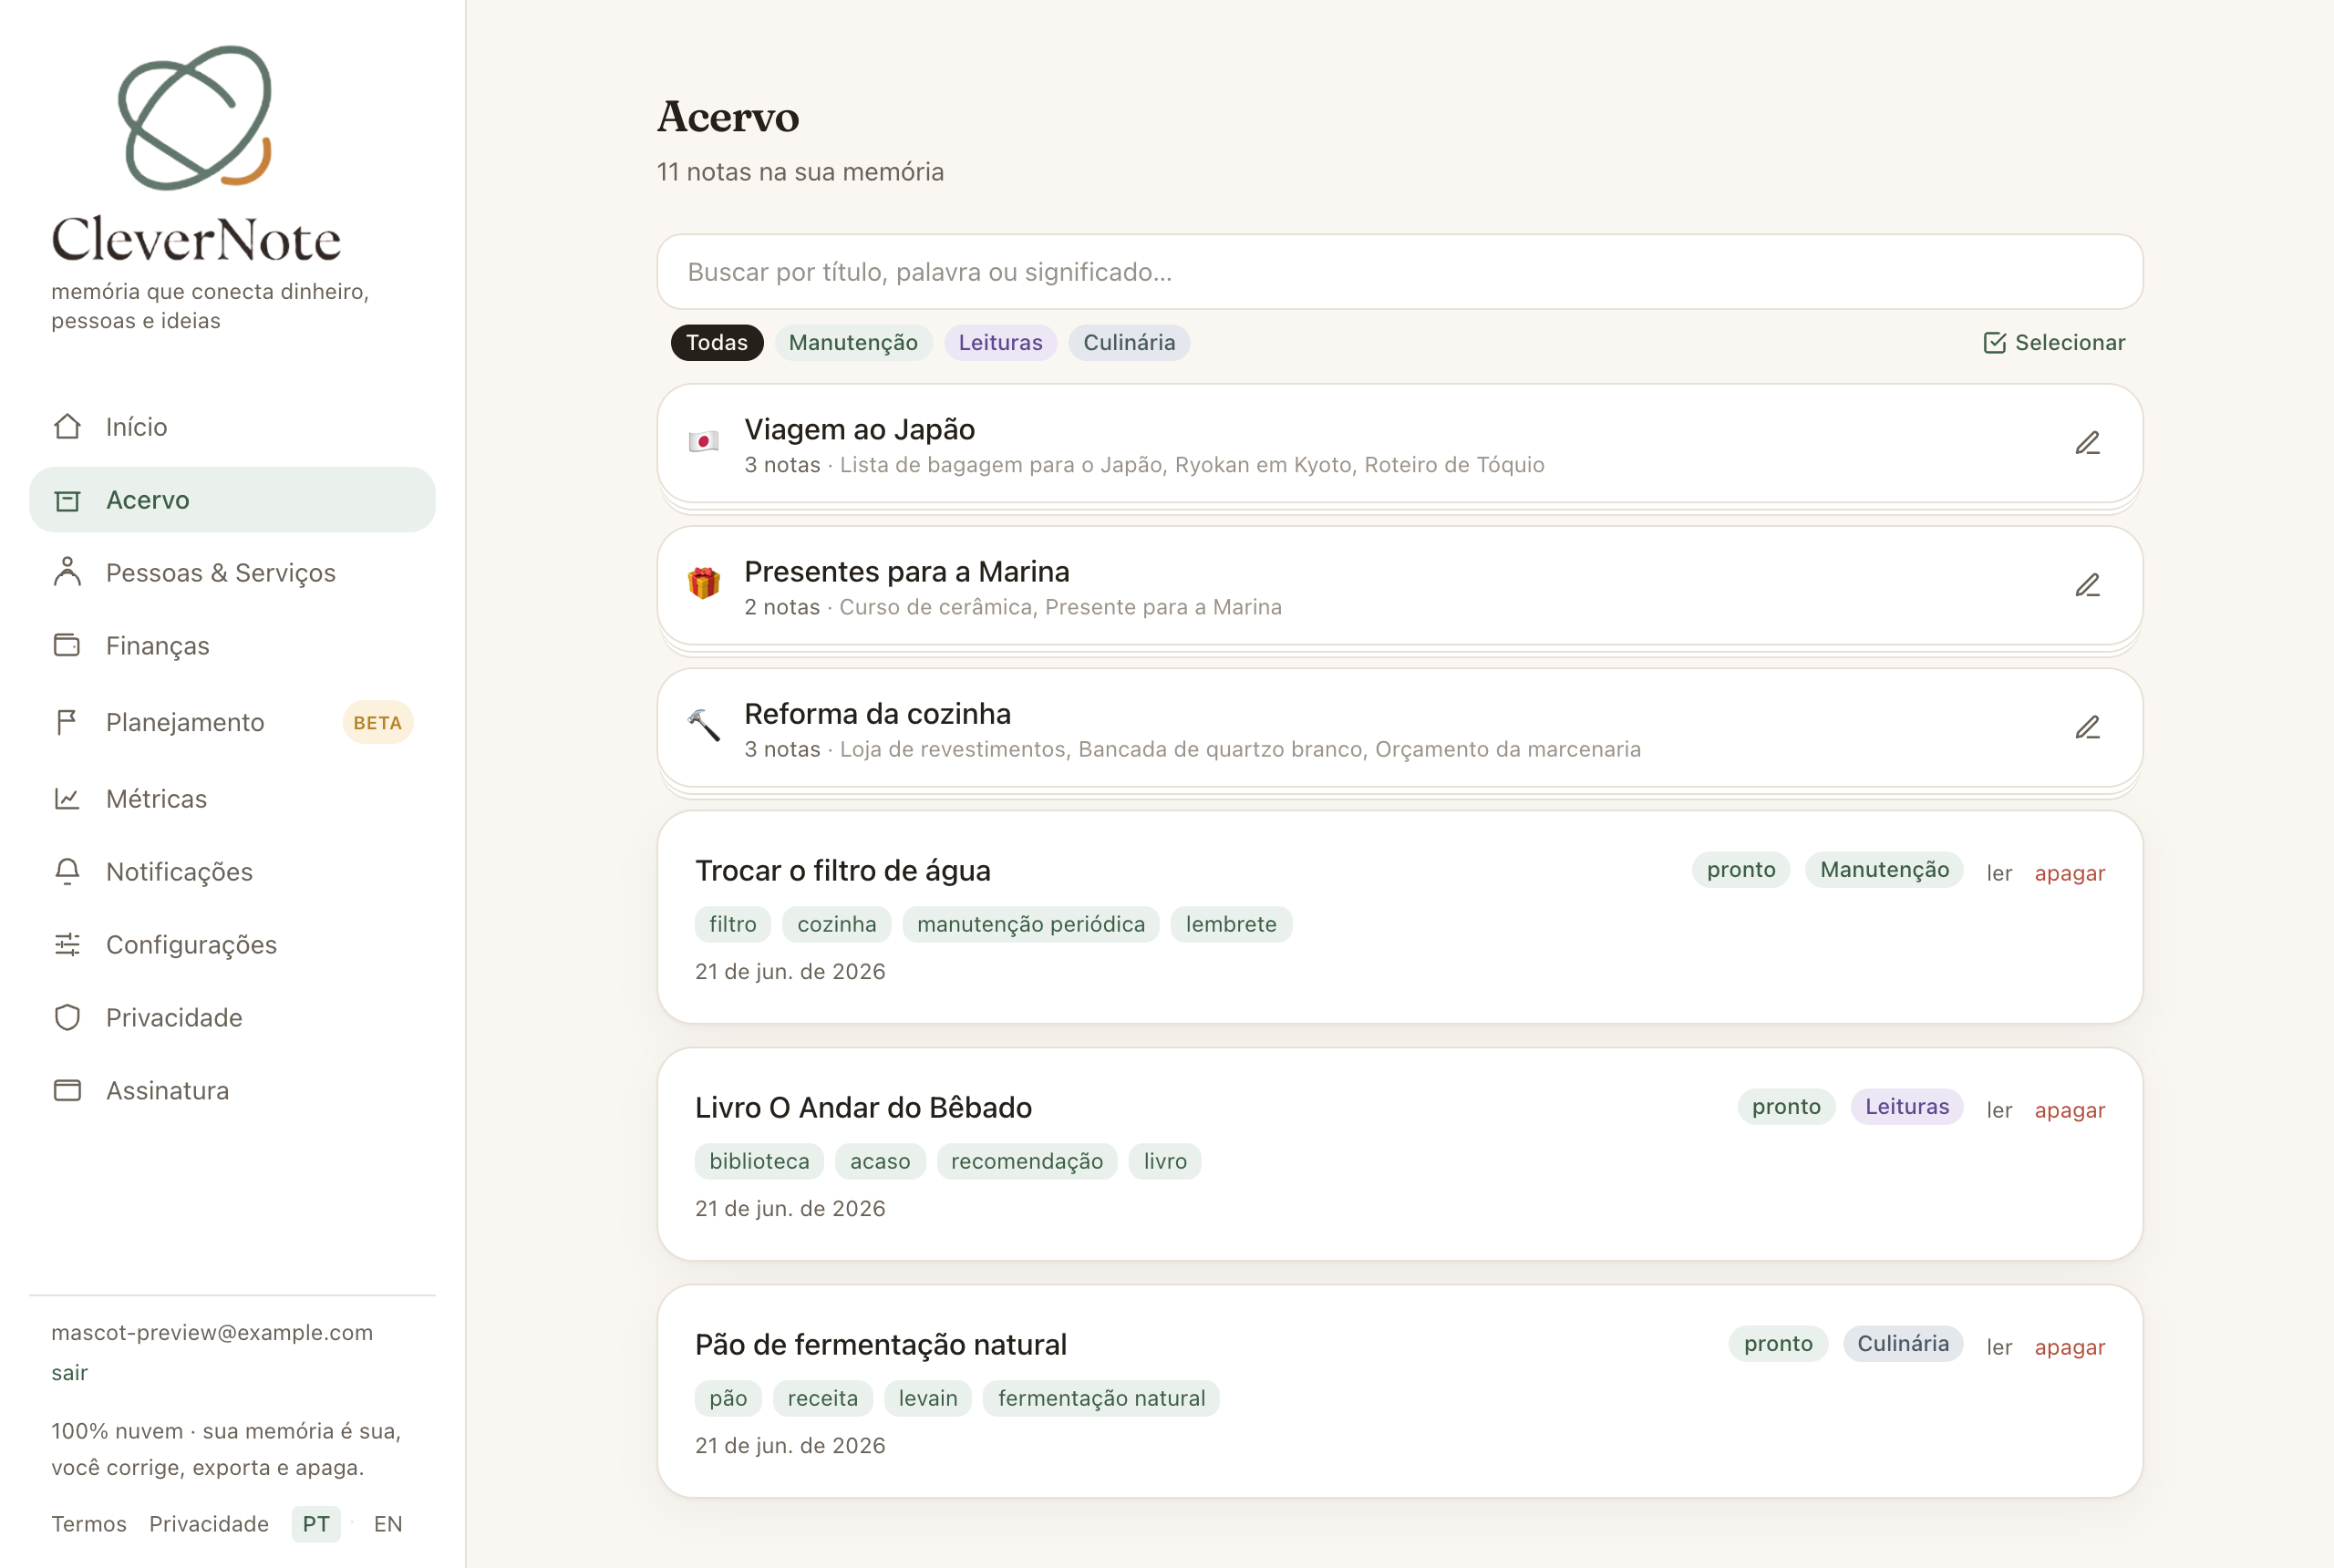Click the Notificações bell icon

point(67,871)
